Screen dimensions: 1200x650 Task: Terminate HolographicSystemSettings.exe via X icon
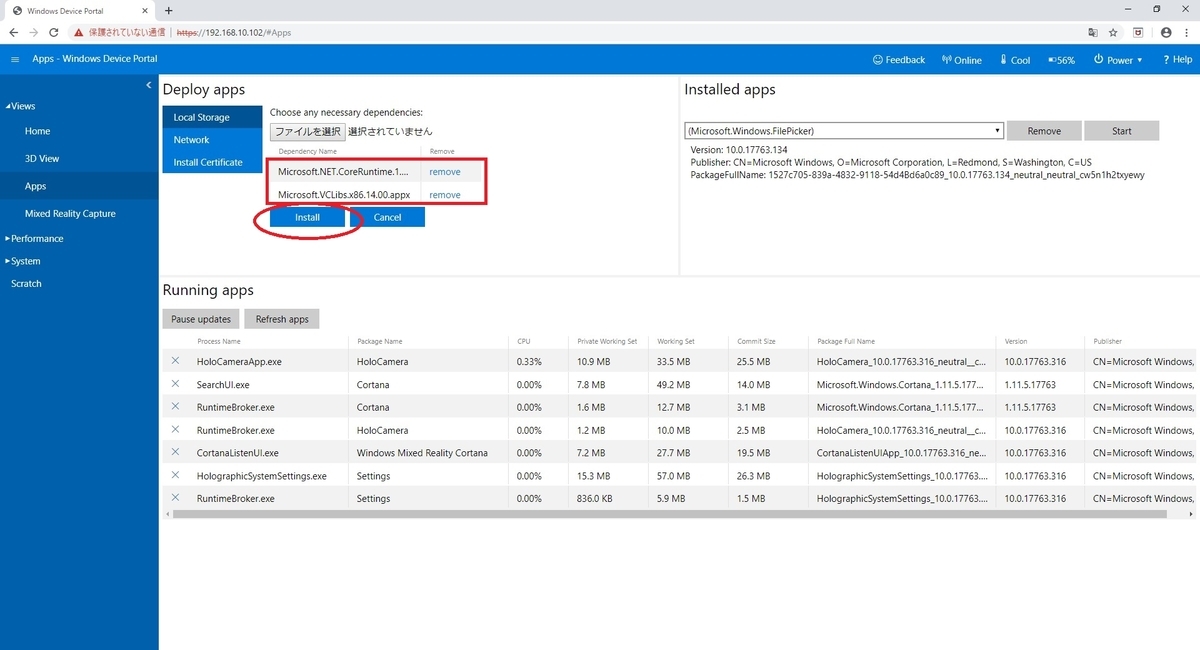(175, 475)
